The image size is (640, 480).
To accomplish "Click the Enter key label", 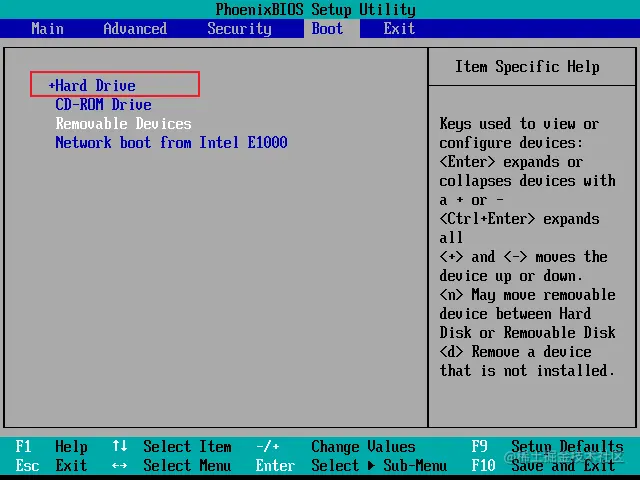I will tap(276, 465).
